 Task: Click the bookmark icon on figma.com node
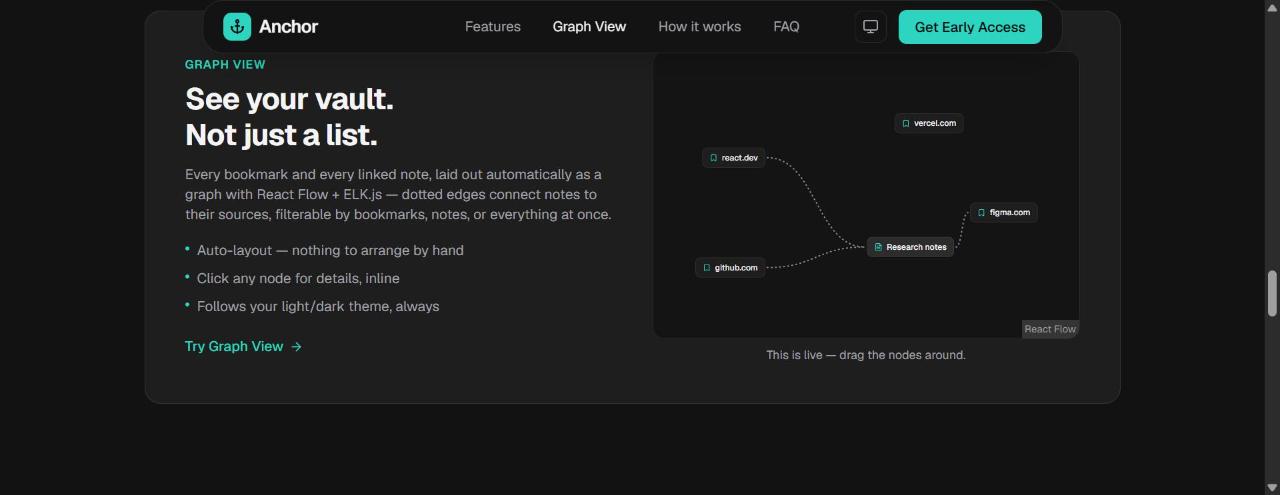(982, 213)
